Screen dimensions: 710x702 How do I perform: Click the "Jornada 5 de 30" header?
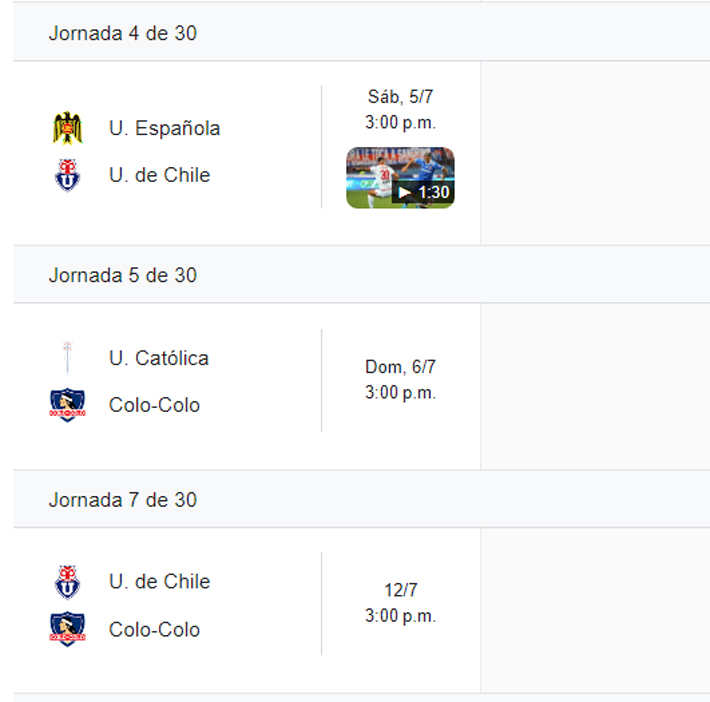[123, 275]
